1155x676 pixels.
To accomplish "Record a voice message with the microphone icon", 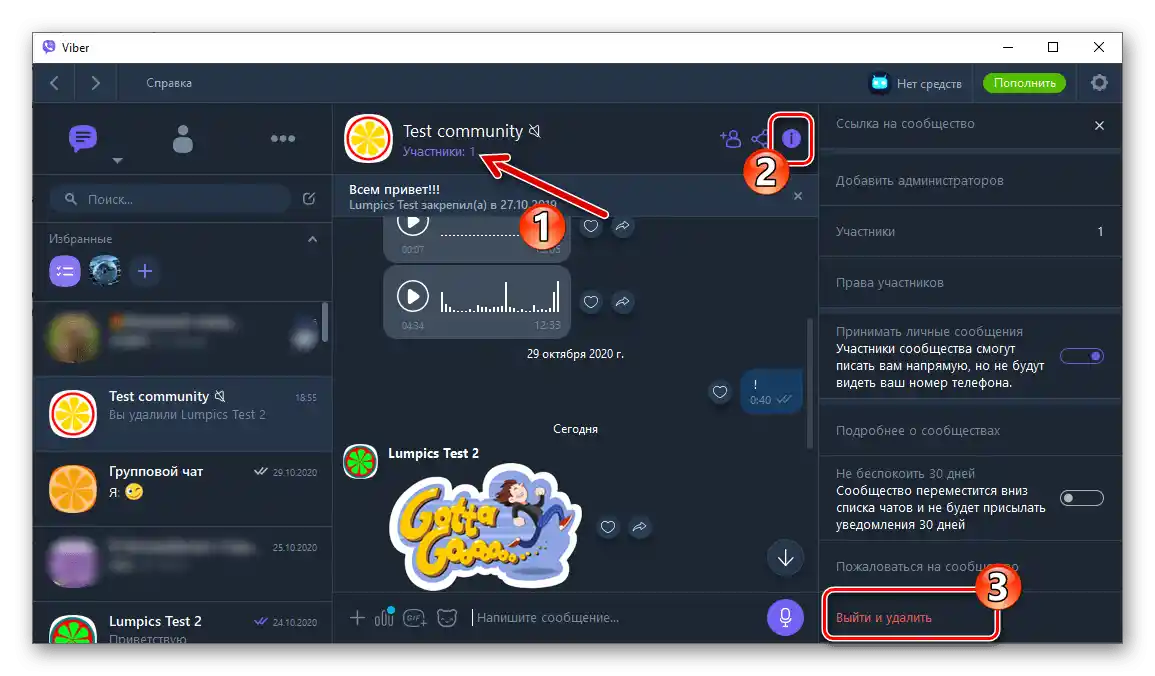I will click(784, 617).
